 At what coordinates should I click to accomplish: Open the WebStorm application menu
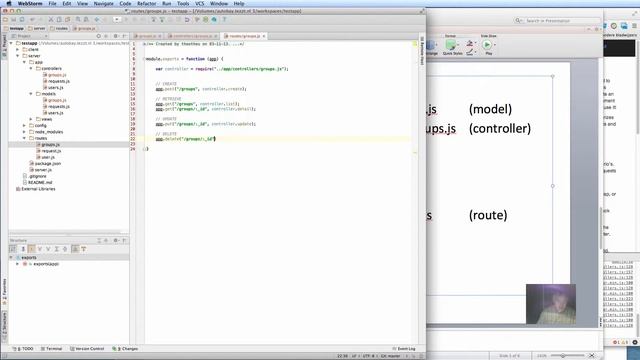tap(30, 3)
